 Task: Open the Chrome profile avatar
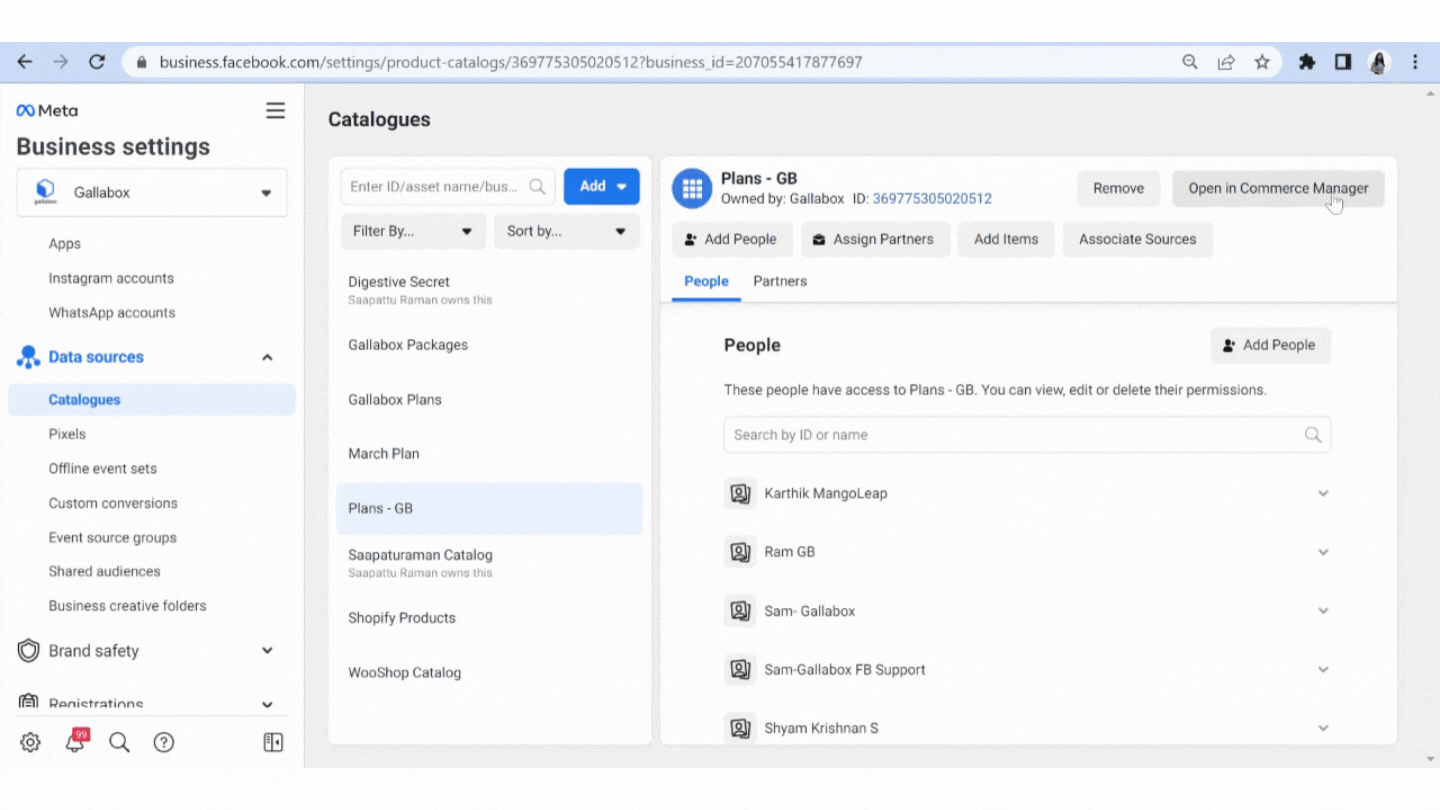[1379, 62]
